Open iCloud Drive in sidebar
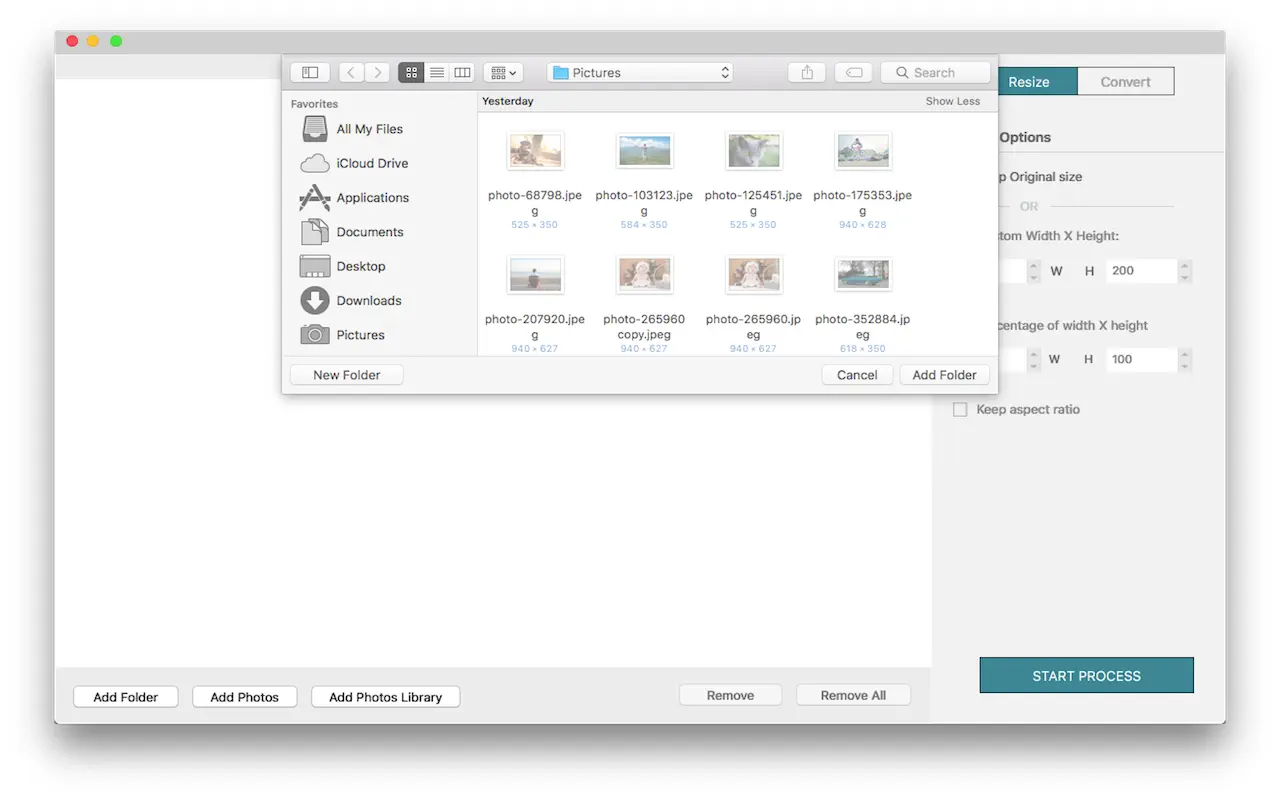The height and width of the screenshot is (800, 1280). 371,163
